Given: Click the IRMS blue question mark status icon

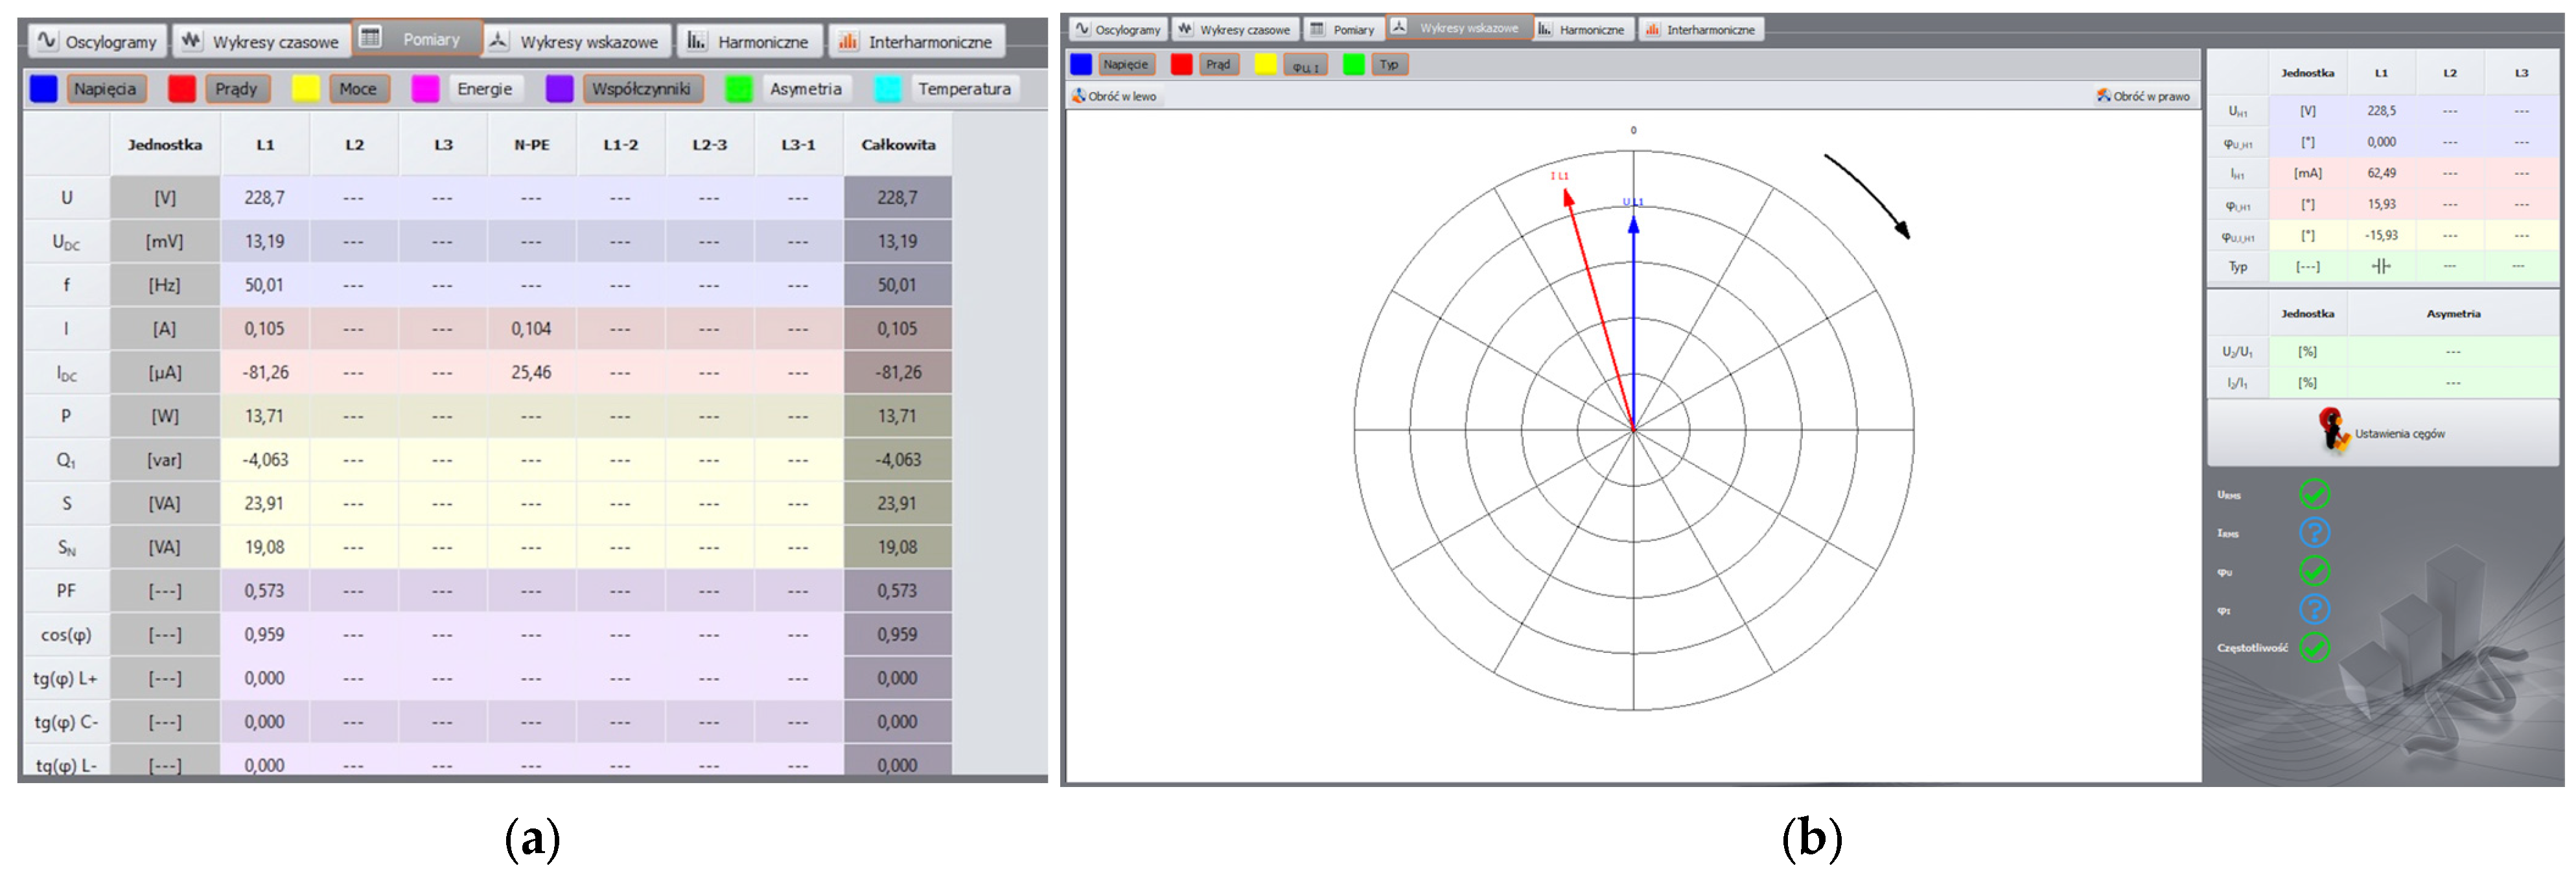Looking at the screenshot, I should click(2314, 532).
